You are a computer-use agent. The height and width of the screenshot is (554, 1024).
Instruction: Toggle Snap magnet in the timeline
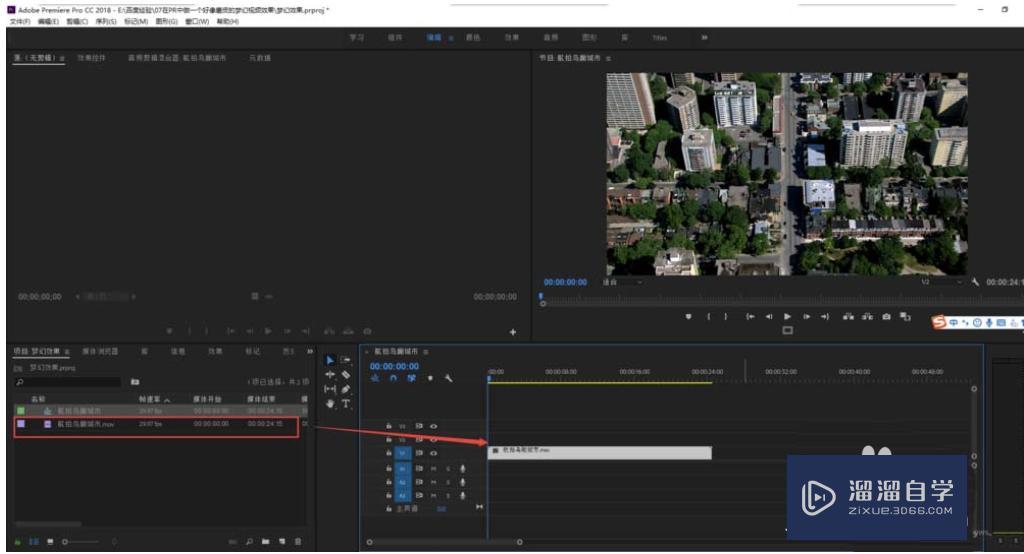coord(393,378)
